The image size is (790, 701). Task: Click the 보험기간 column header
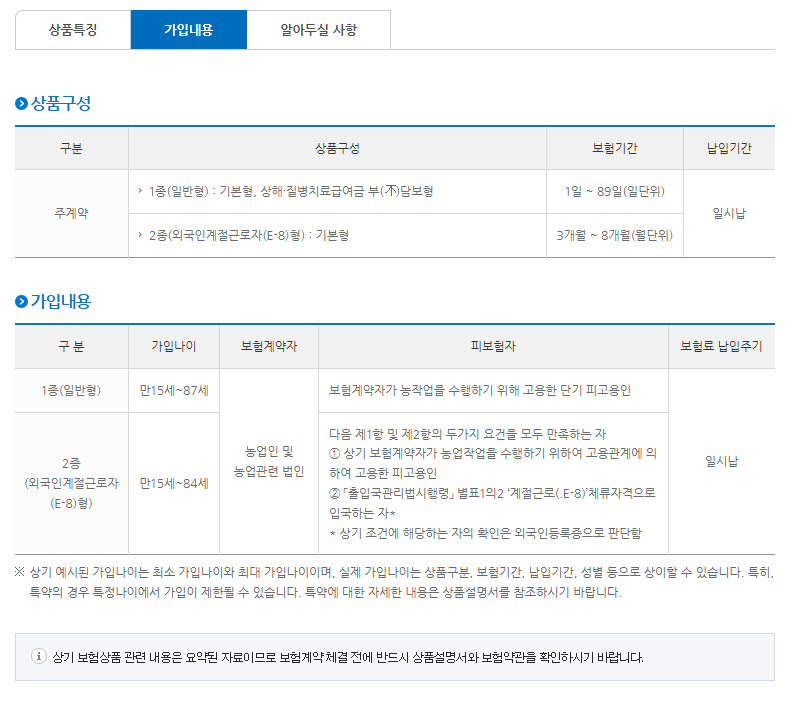click(x=615, y=148)
